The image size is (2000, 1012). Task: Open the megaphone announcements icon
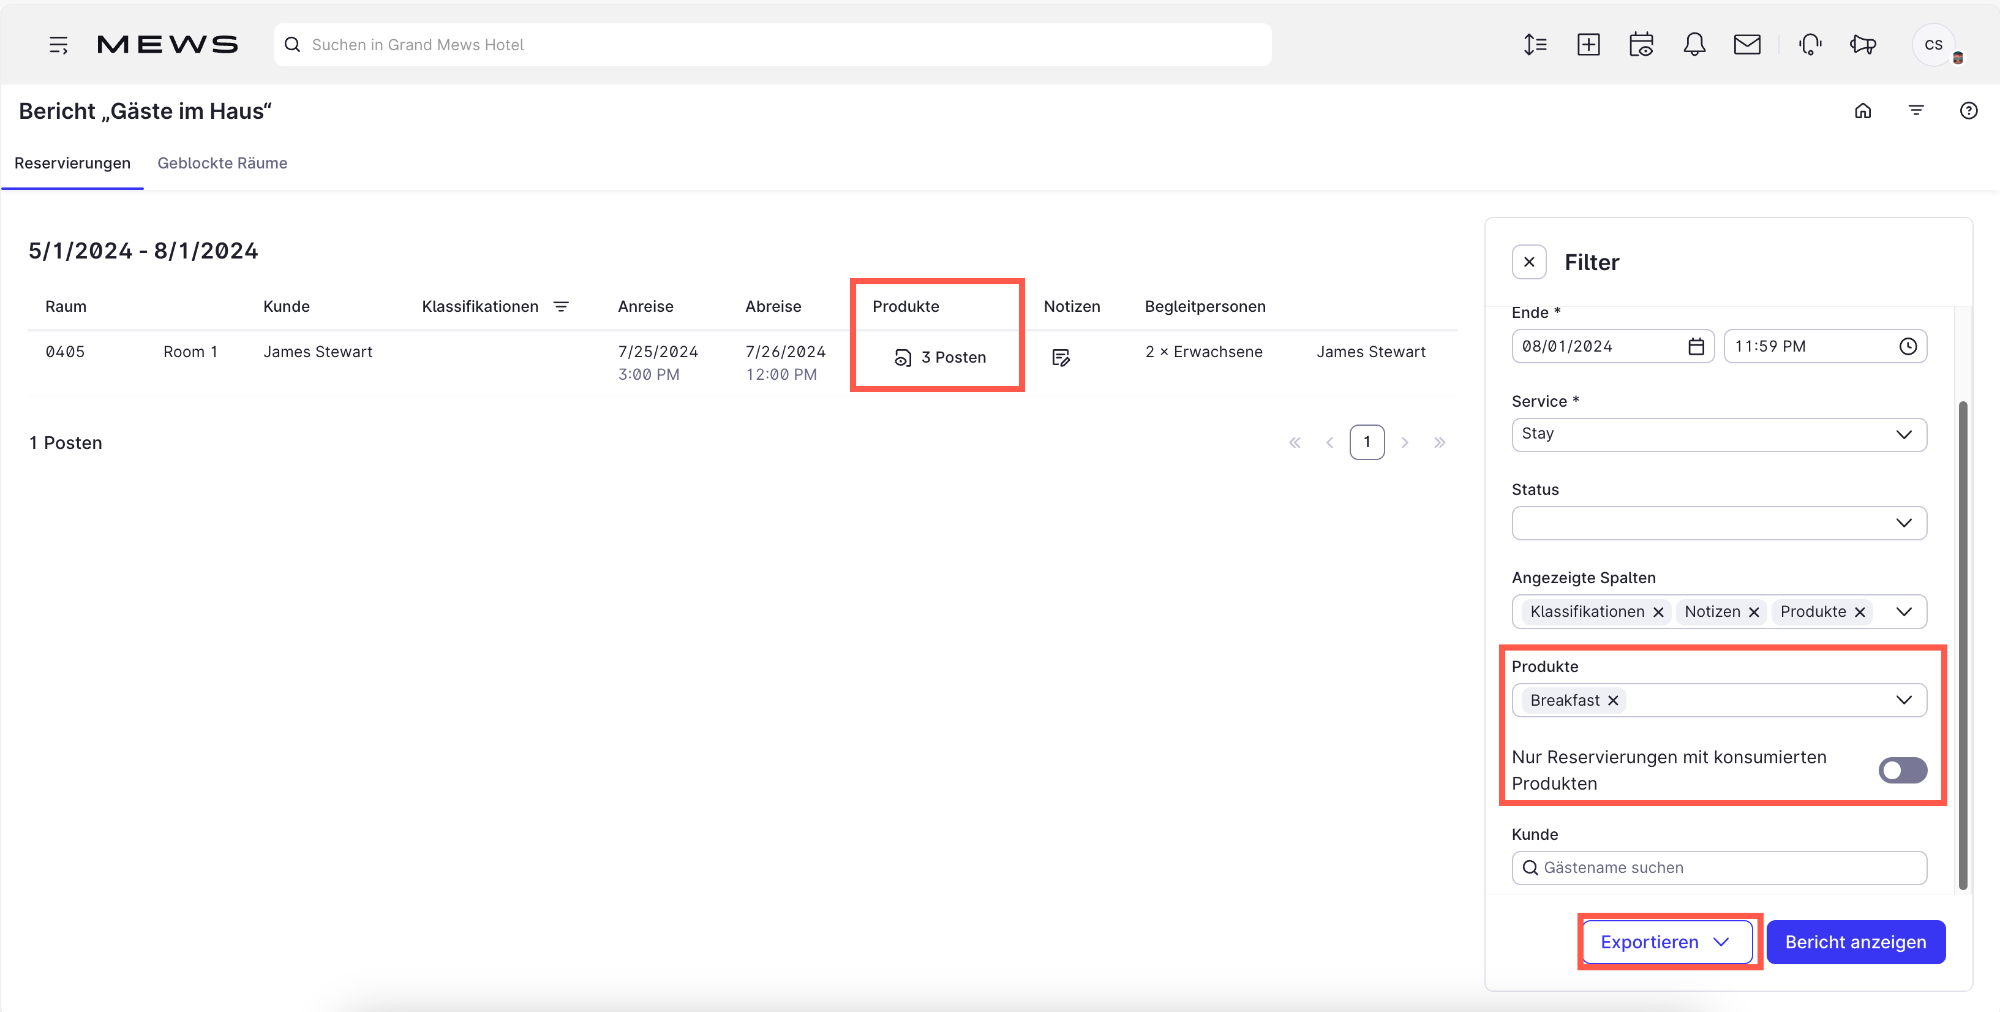[x=1863, y=45]
